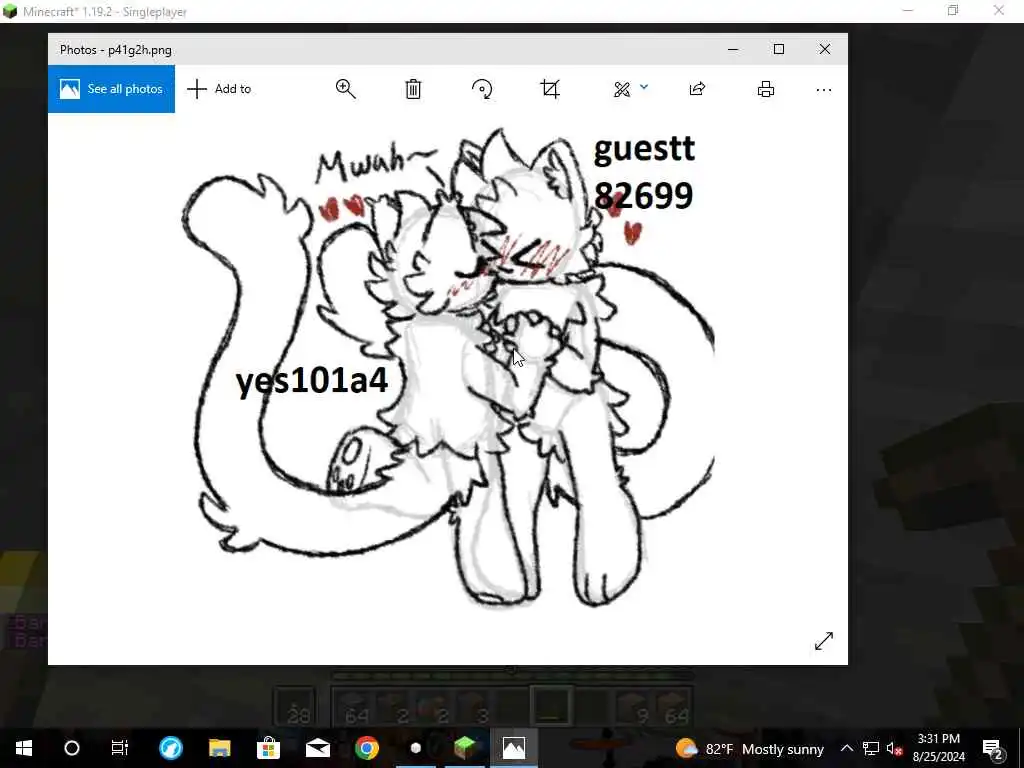Delete the photo with the trash icon
The image size is (1024, 768).
coord(413,89)
